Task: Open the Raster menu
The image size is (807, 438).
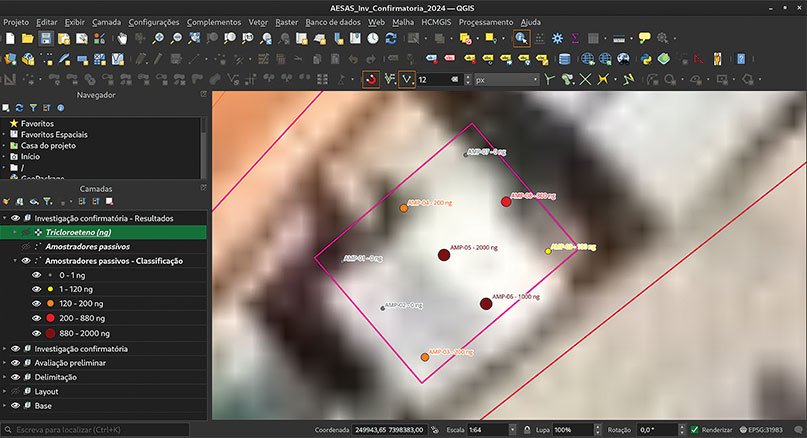Action: 286,22
